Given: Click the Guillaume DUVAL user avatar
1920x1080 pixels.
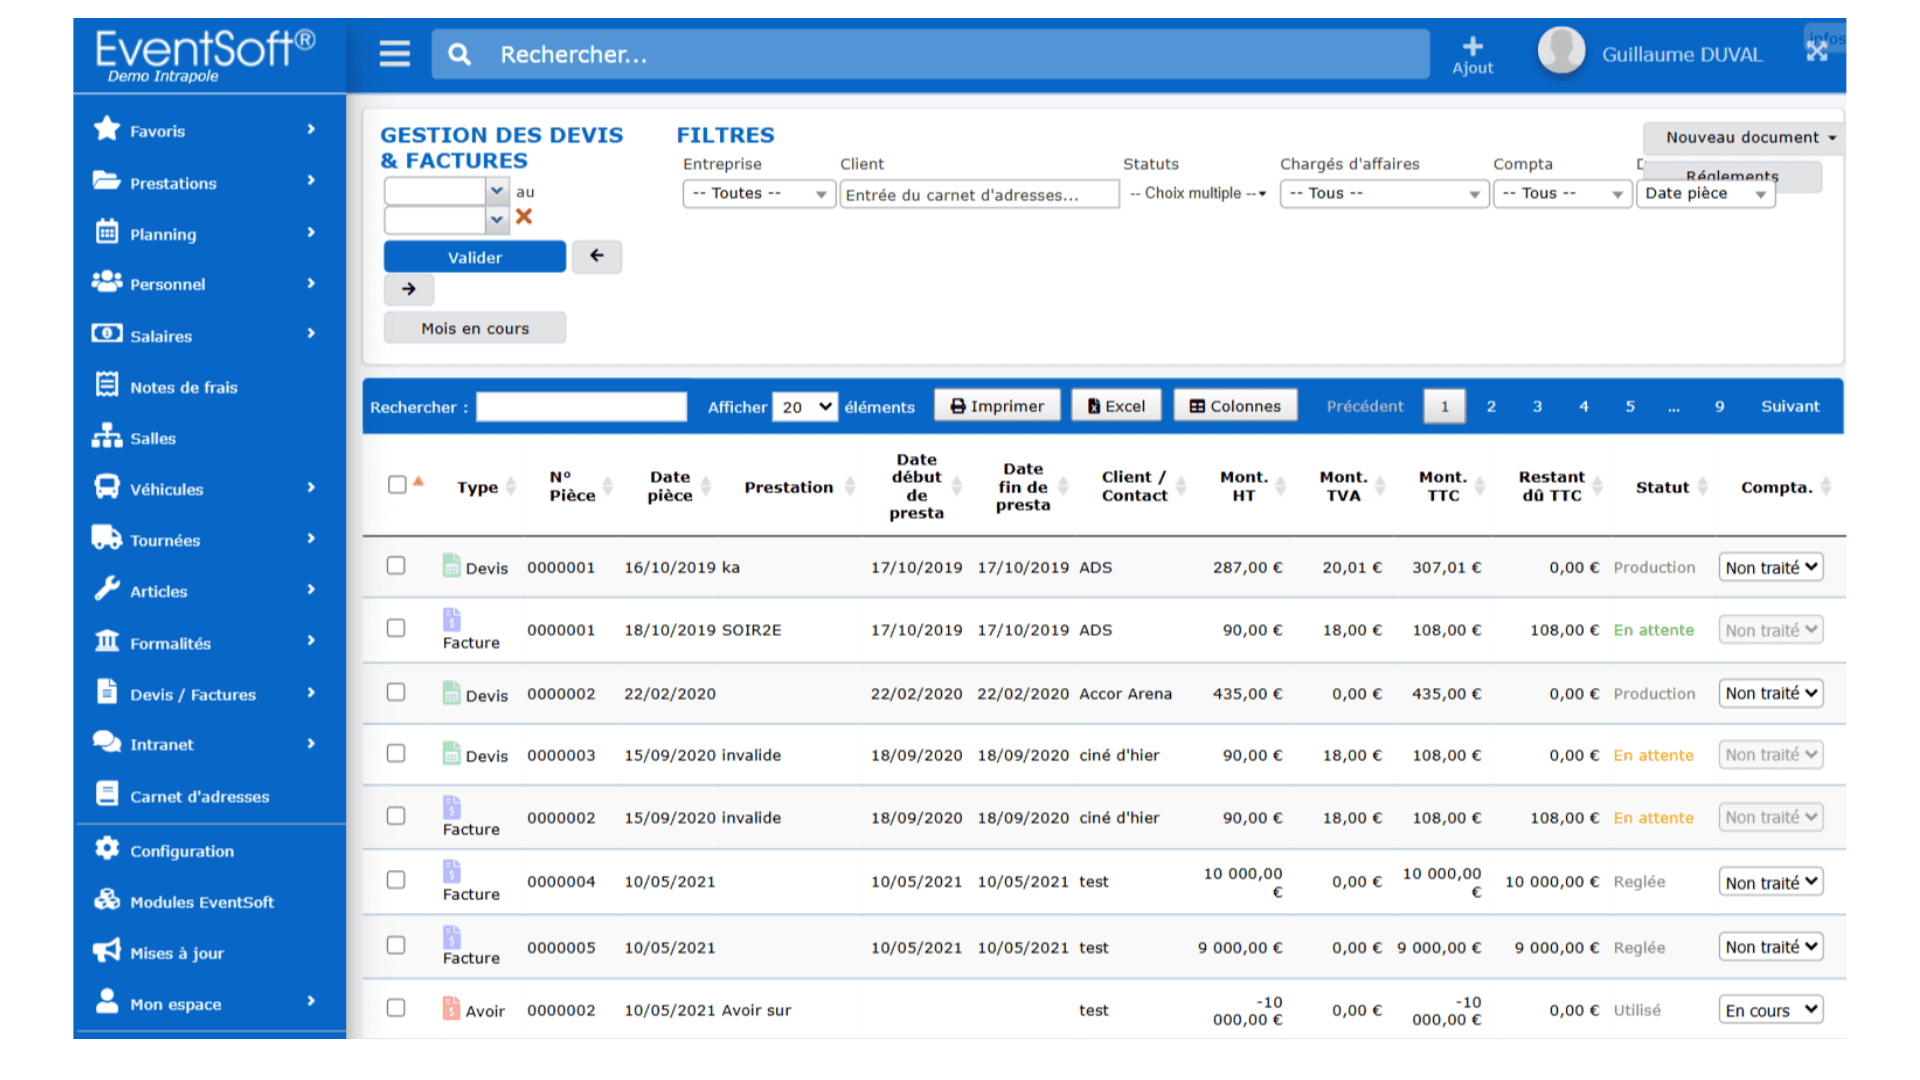Looking at the screenshot, I should click(1561, 52).
